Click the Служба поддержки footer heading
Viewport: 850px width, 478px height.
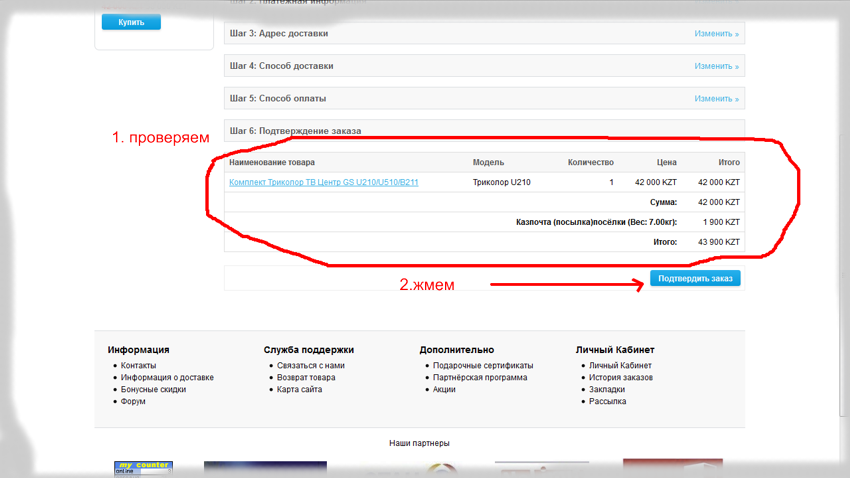coord(308,350)
